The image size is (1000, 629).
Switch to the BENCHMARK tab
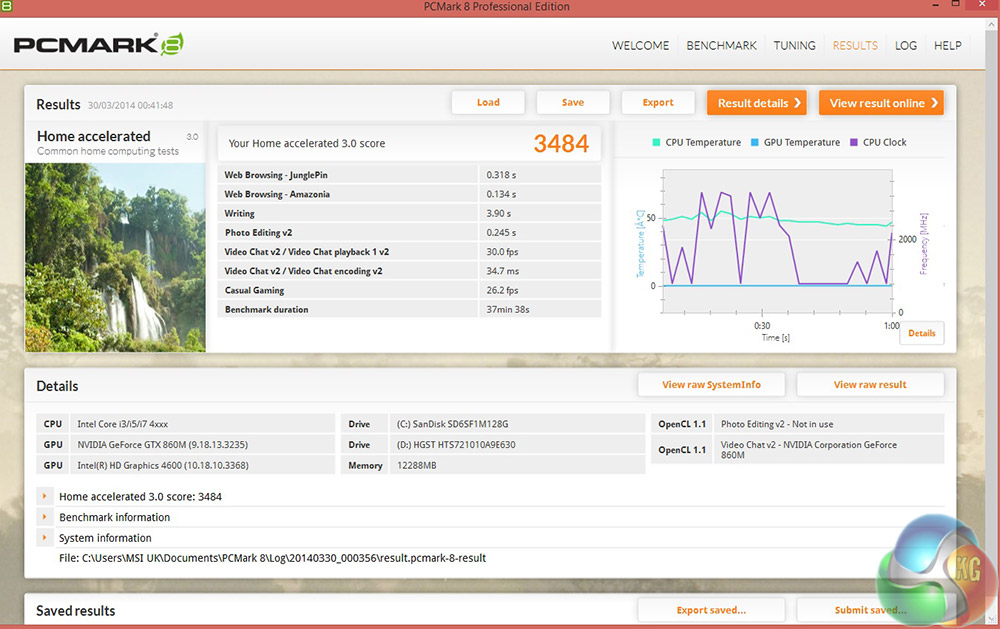pyautogui.click(x=721, y=46)
